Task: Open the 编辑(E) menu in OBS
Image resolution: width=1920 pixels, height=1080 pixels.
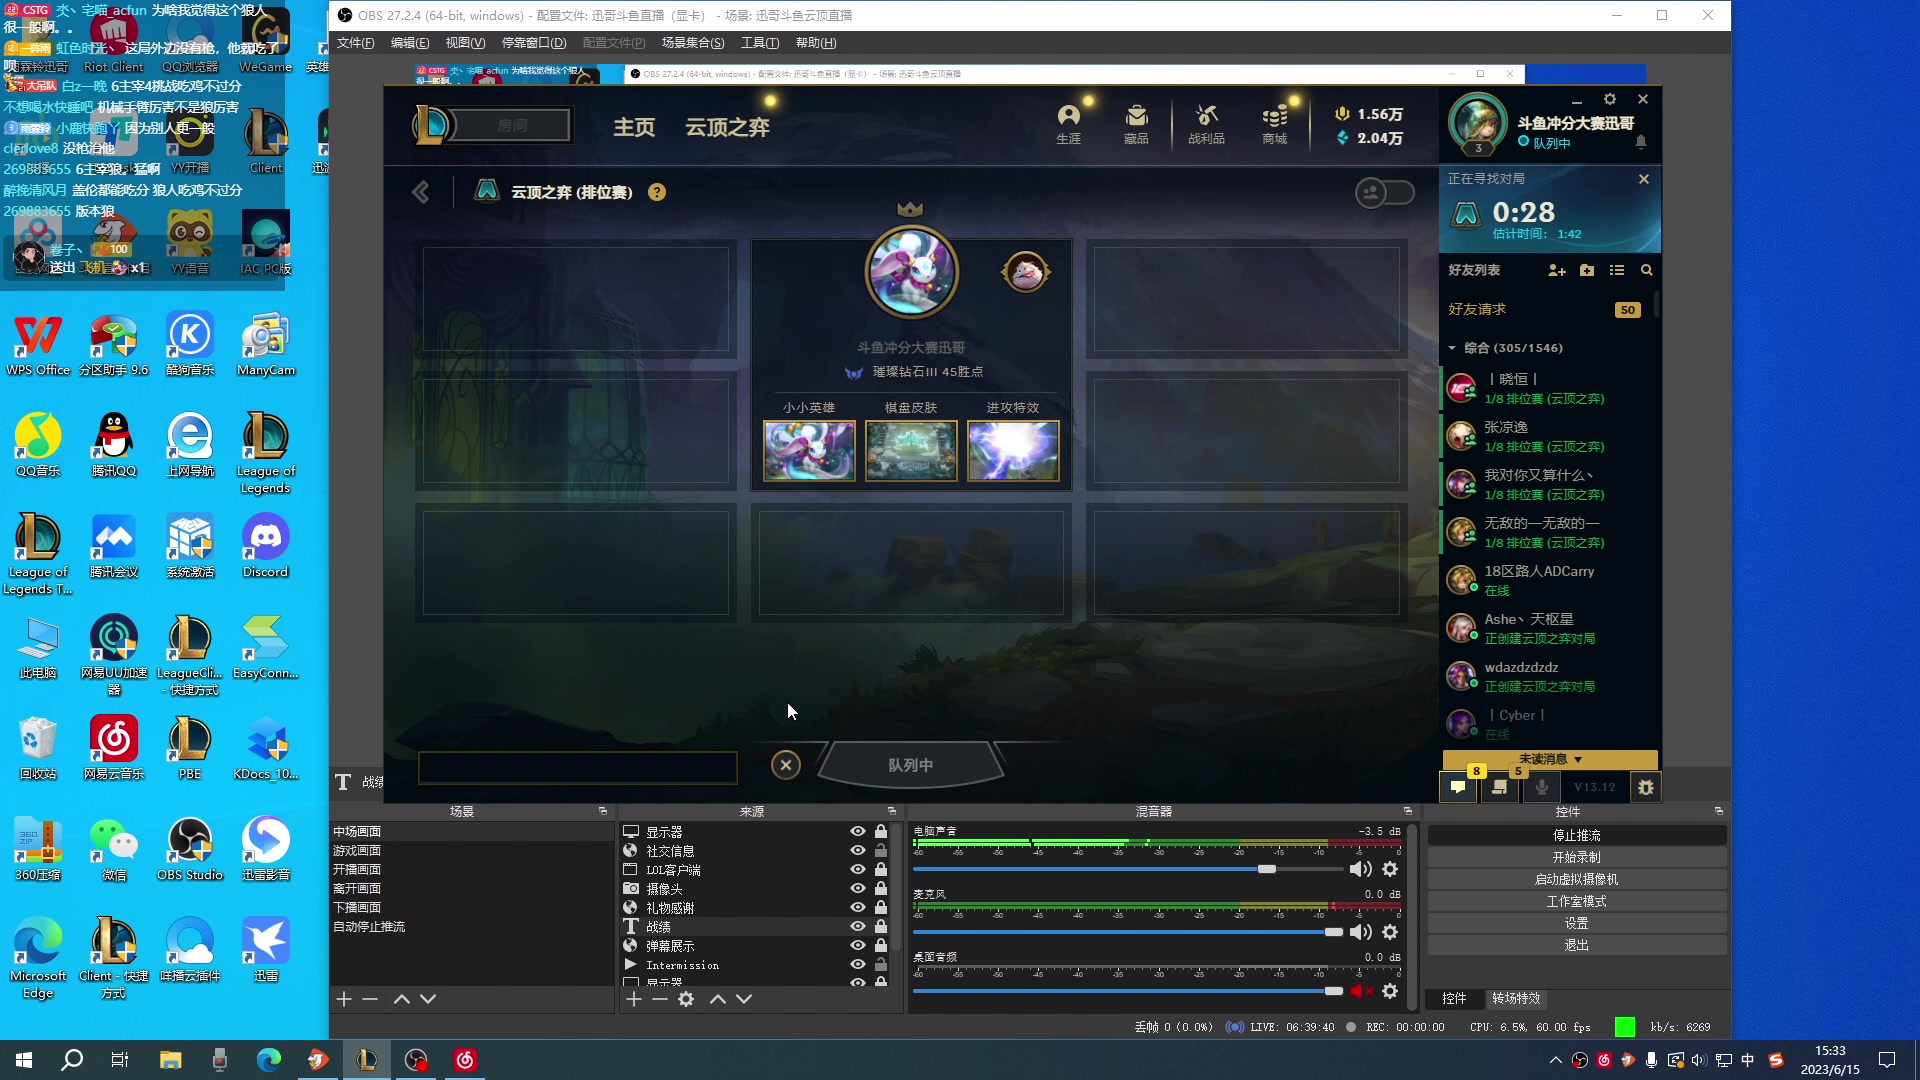Action: [x=410, y=43]
